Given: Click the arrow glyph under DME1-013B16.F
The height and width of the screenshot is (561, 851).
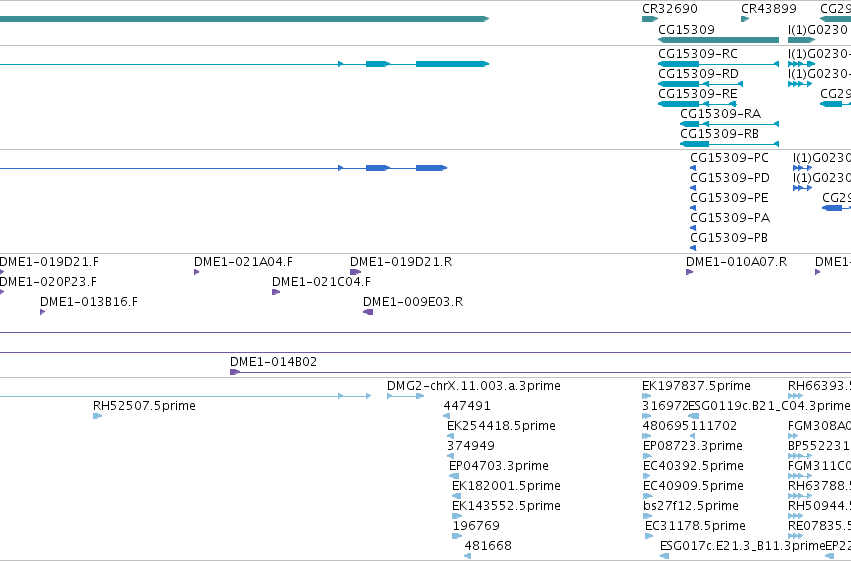Looking at the screenshot, I should 42,312.
